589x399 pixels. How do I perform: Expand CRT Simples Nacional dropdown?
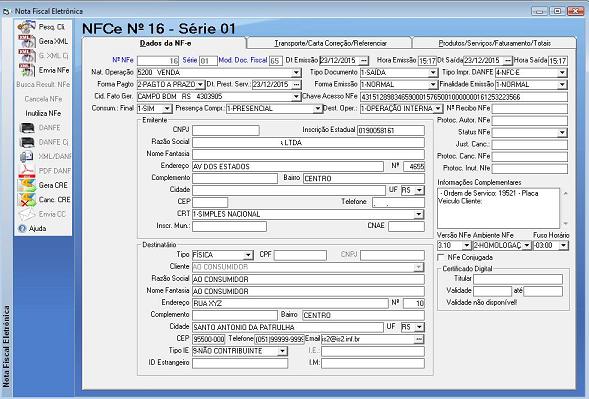(x=418, y=214)
